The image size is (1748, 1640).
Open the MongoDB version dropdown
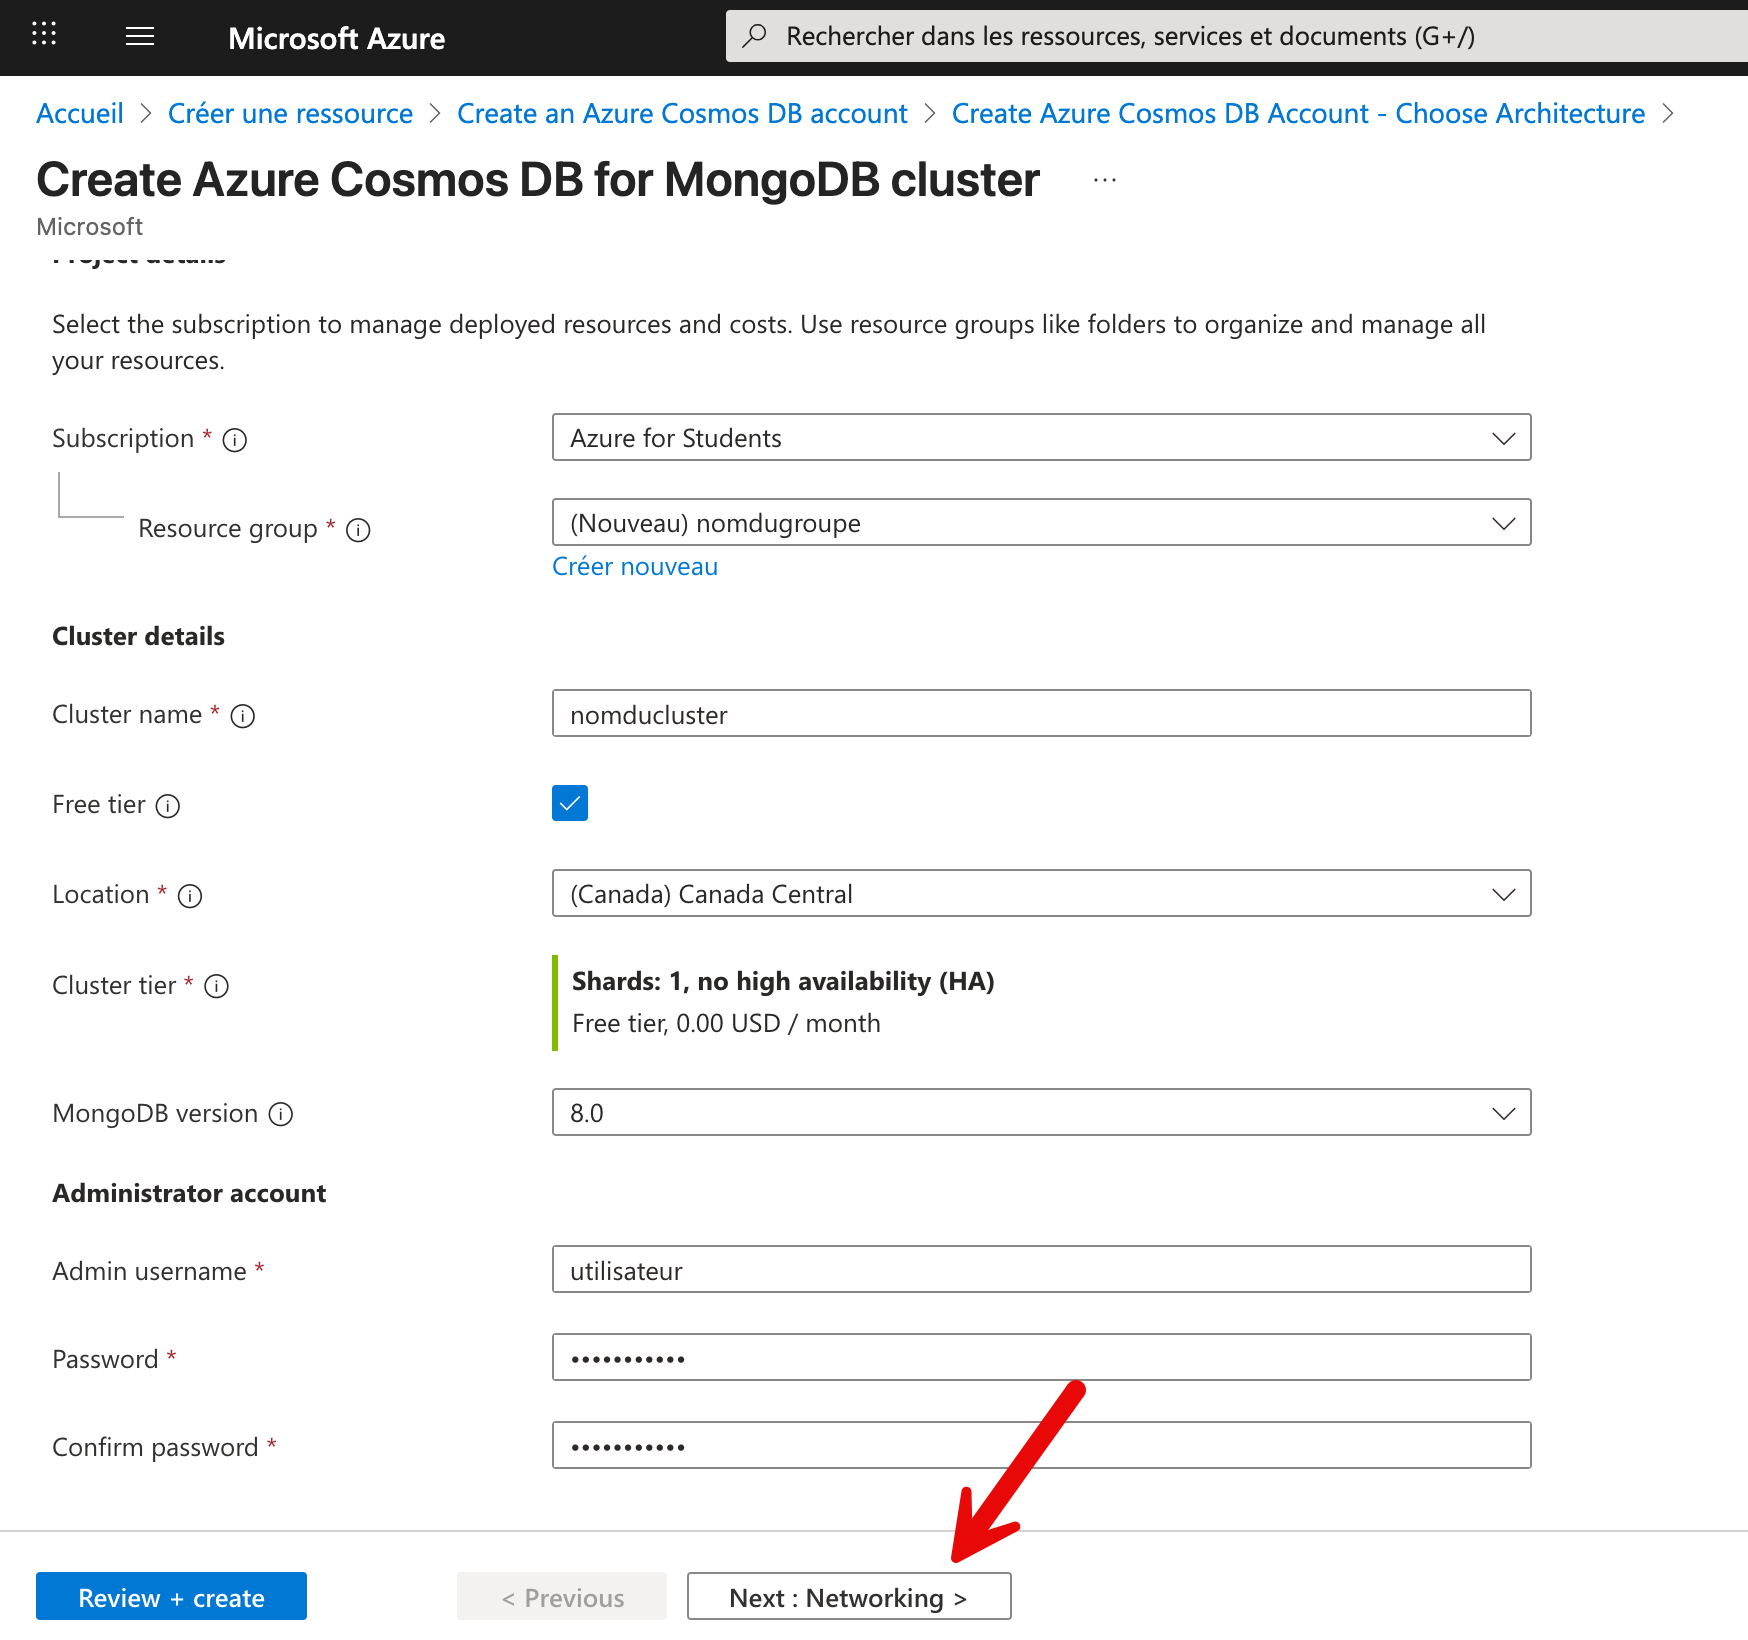coord(1502,1112)
